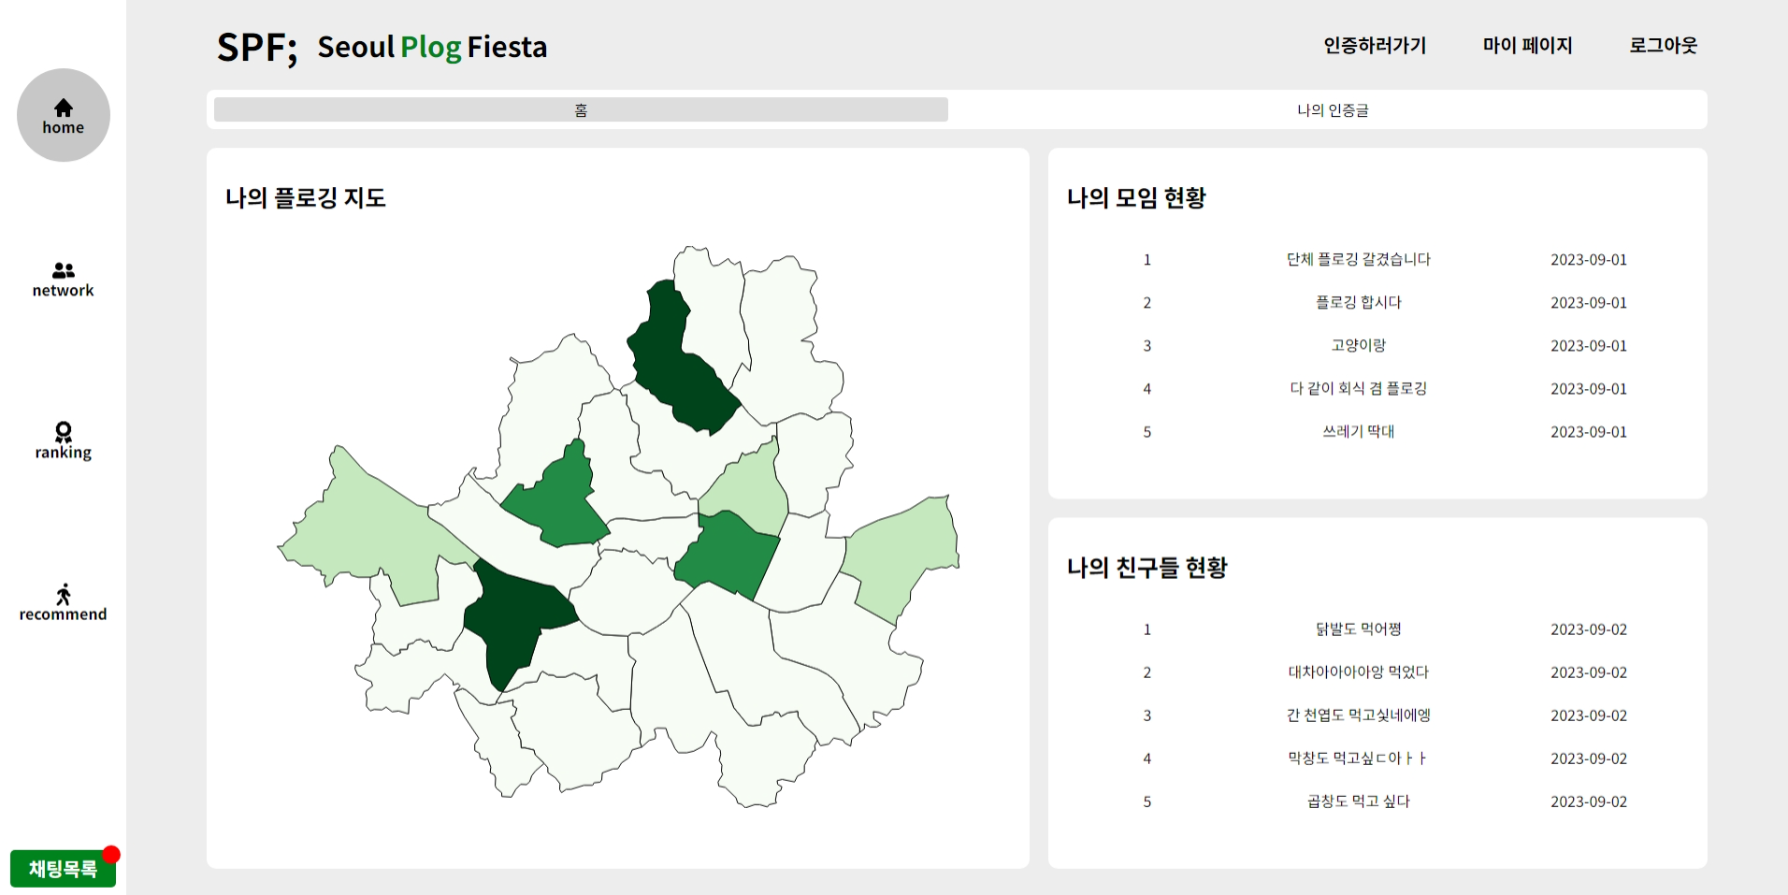This screenshot has width=1788, height=895.
Task: Open the ranking sidebar icon
Action: pos(63,441)
